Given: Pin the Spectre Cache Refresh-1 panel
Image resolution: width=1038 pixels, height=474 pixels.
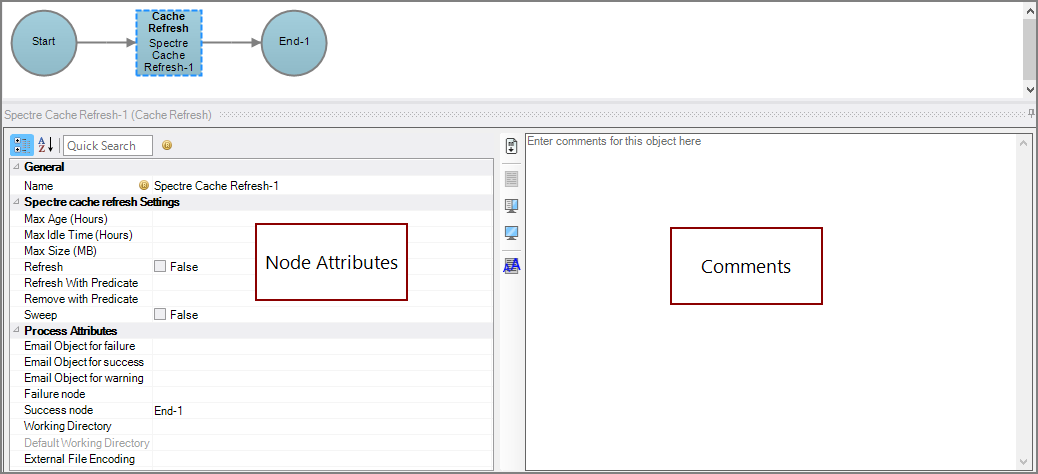Looking at the screenshot, I should coord(1031,114).
